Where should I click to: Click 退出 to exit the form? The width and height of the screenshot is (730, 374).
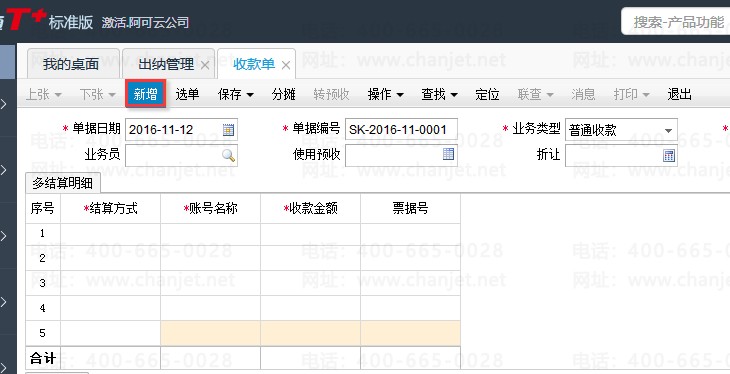(679, 95)
